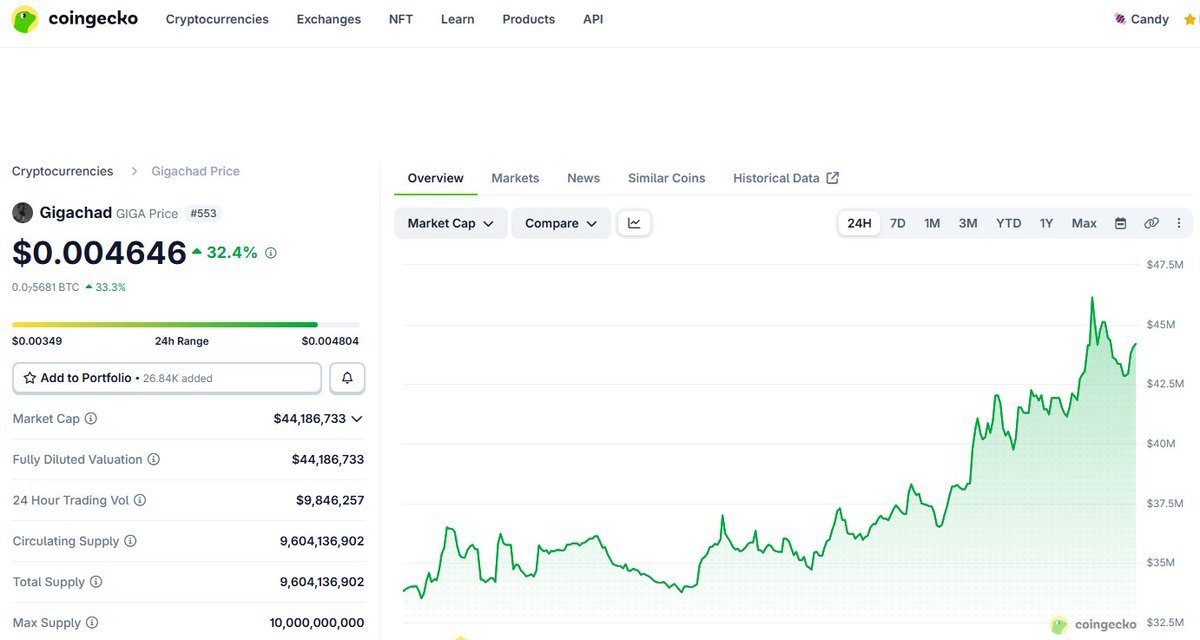Select the Overview tab
This screenshot has width=1200, height=640.
point(435,178)
